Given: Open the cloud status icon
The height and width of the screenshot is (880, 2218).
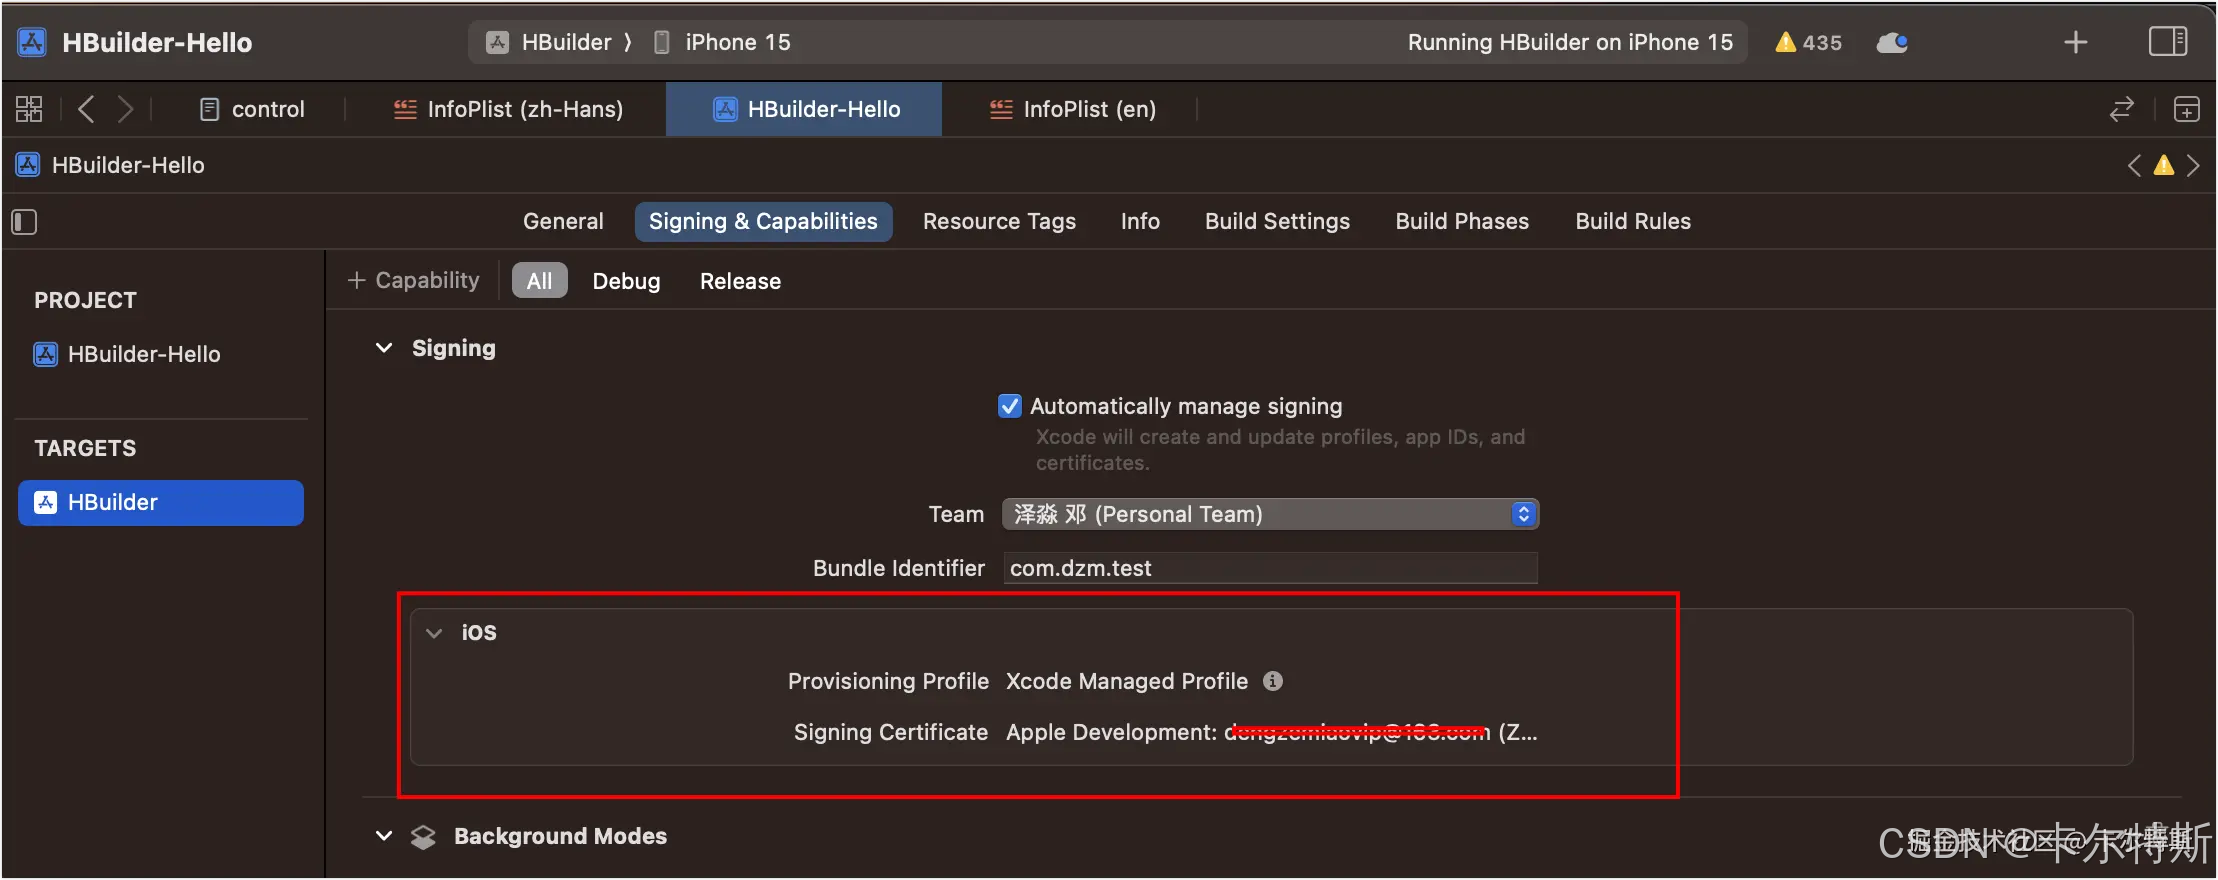Looking at the screenshot, I should pos(1892,43).
